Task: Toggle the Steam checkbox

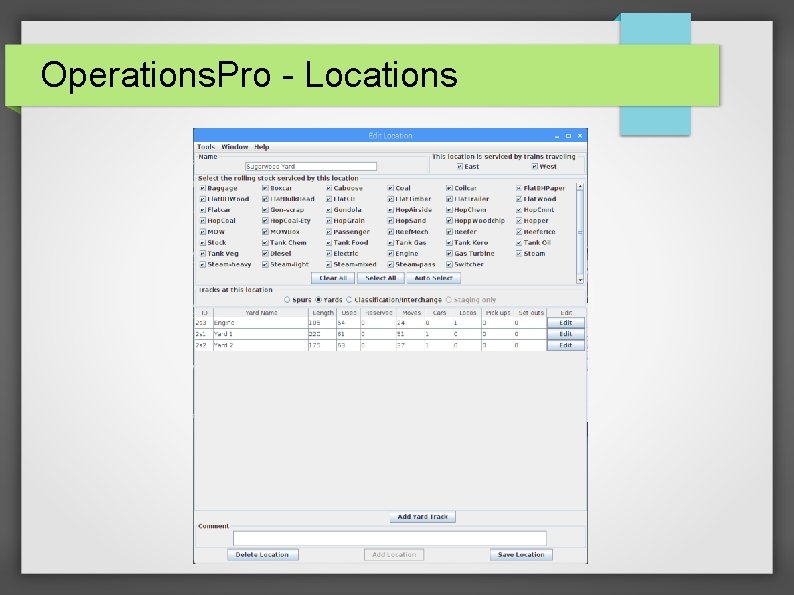Action: point(519,254)
